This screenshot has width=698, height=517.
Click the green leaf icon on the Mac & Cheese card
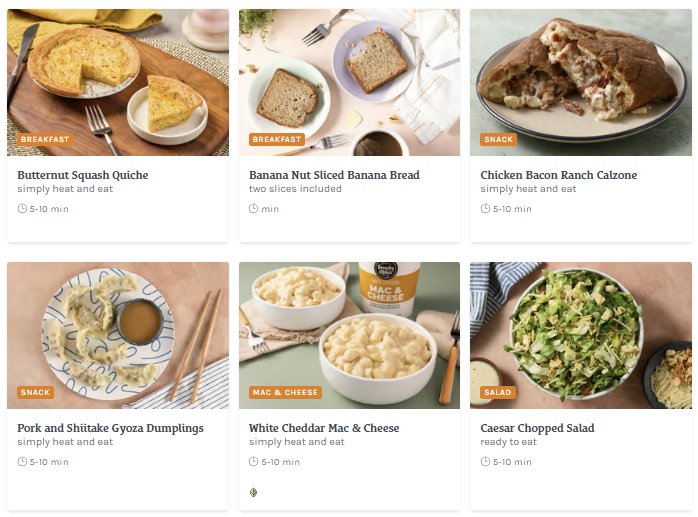click(x=254, y=492)
